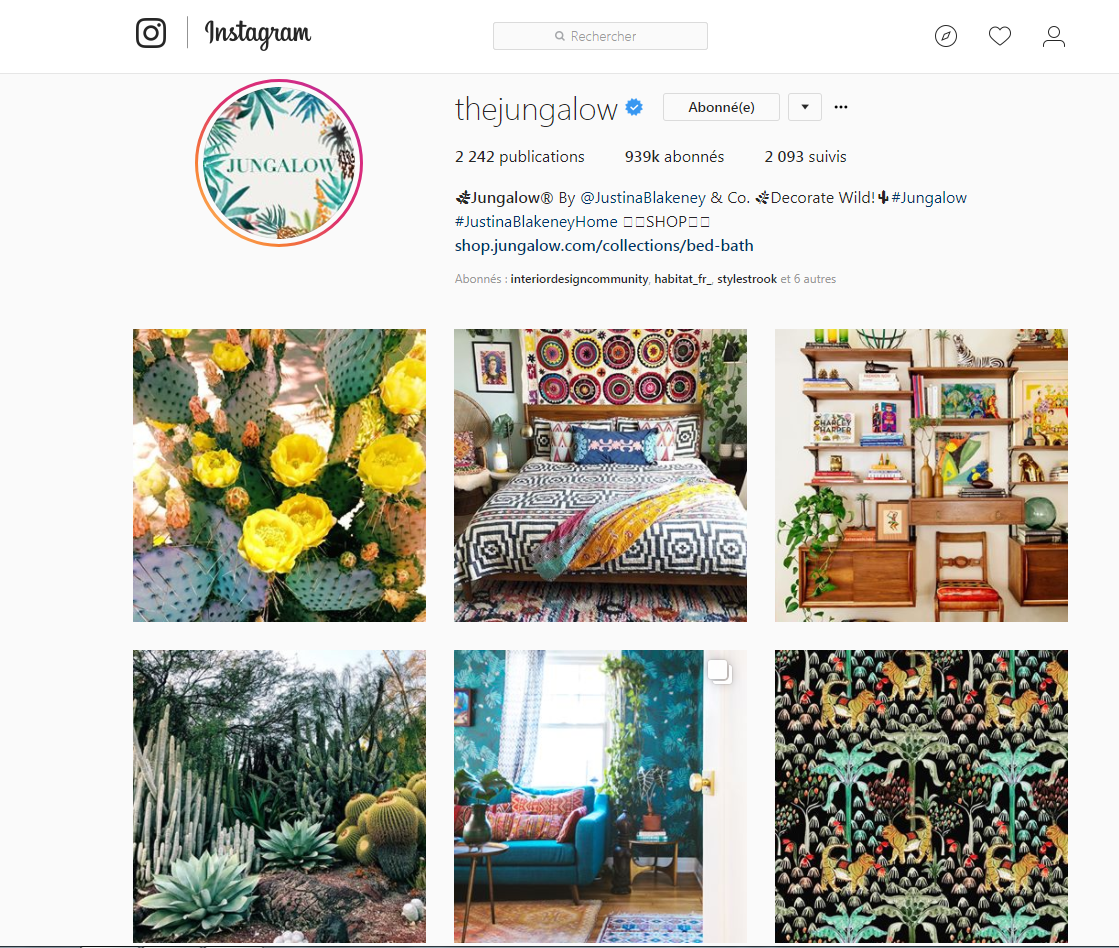The height and width of the screenshot is (948, 1119).
Task: Click the multi-photo carousel icon on sofa post
Action: tap(719, 671)
